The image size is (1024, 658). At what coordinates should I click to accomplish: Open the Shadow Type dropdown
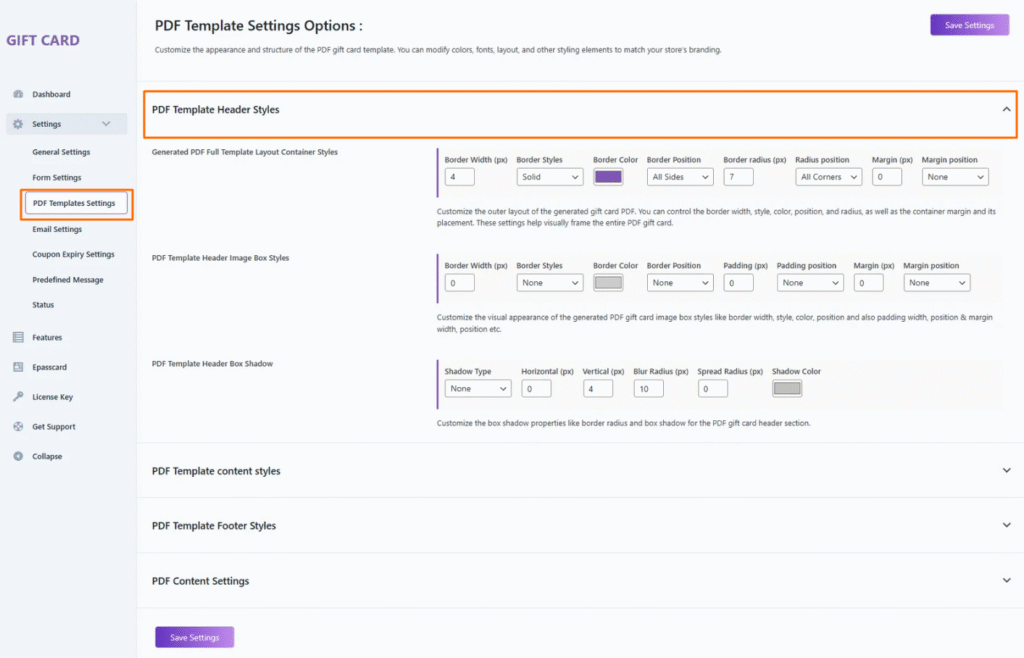click(477, 389)
